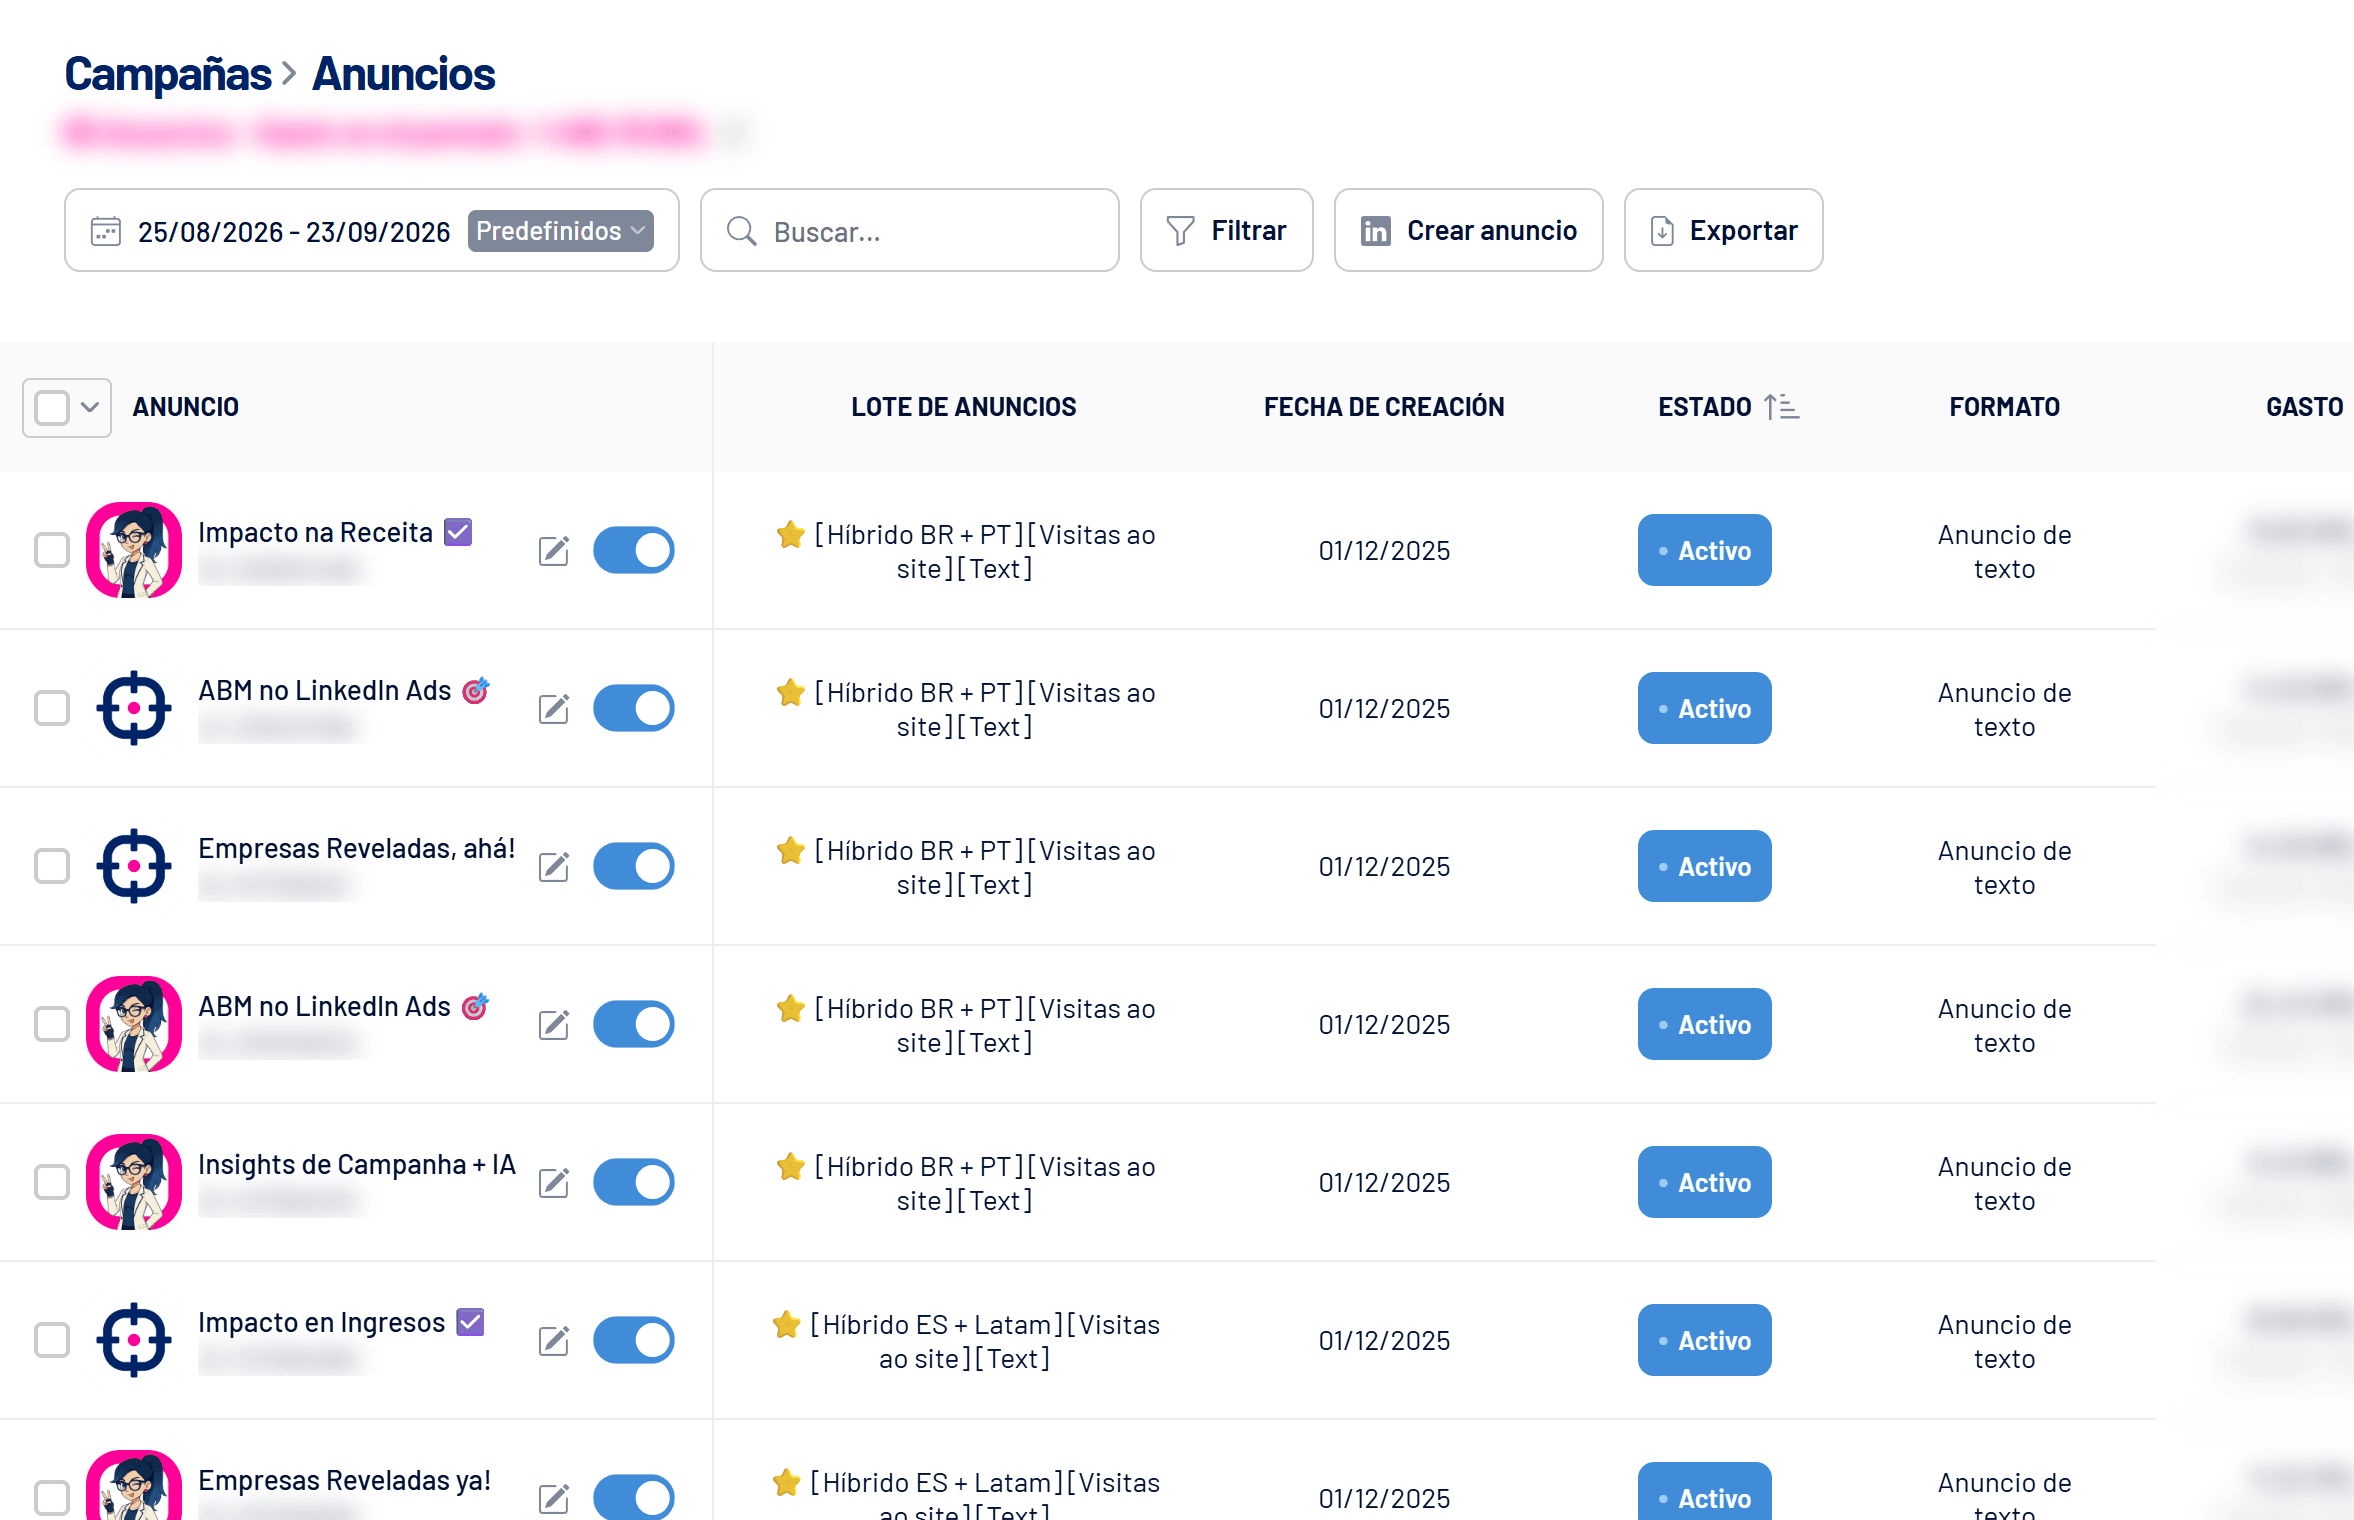Click star icon in Empresas Reveladas, ahá! lote
Screen dimensions: 2354x1520
coord(791,850)
